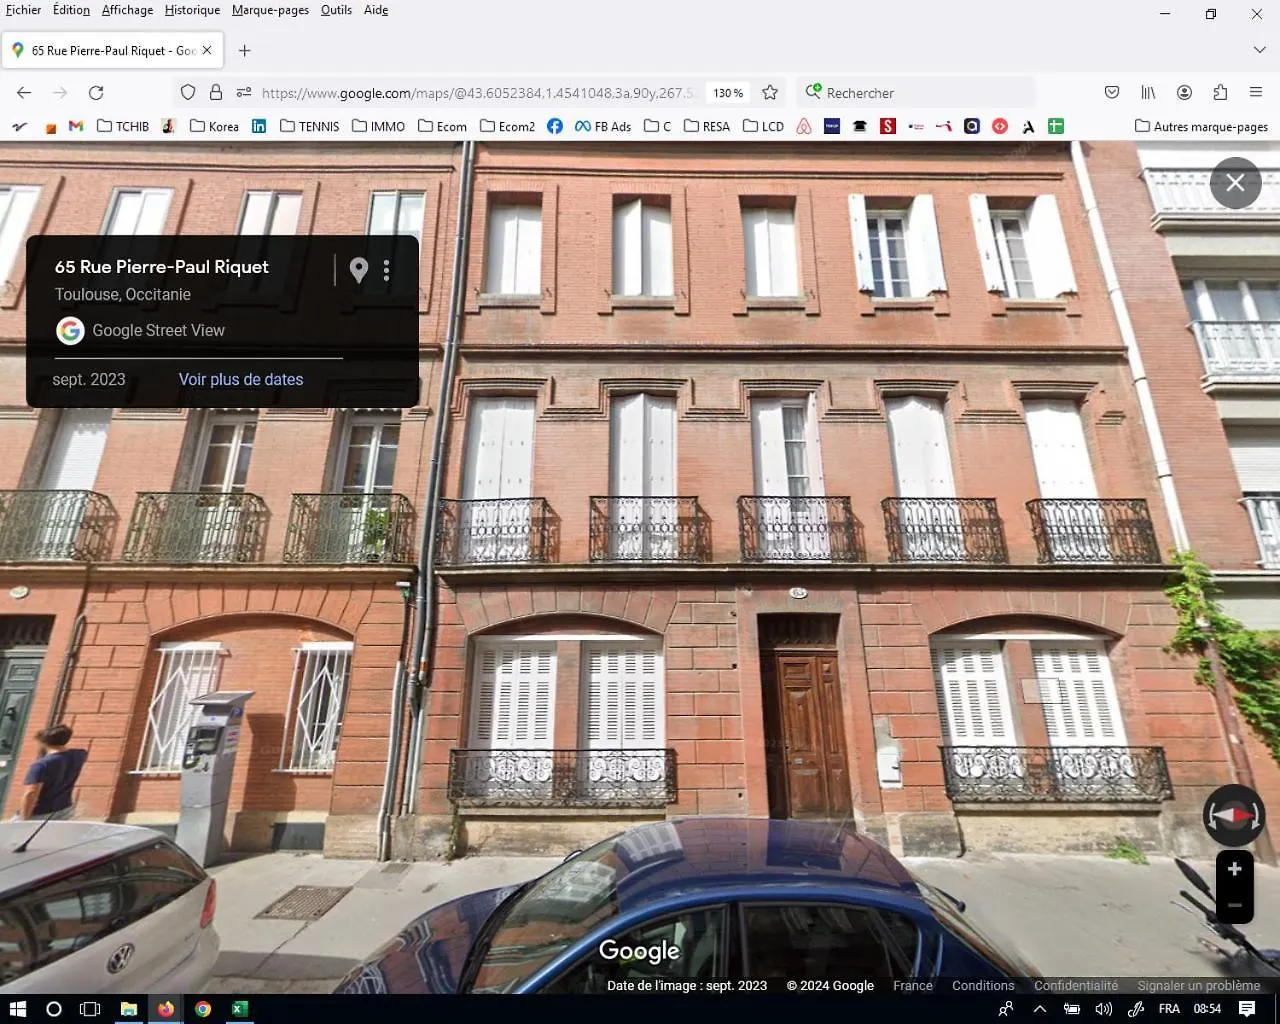Close the Street View panorama
The width and height of the screenshot is (1280, 1024).
tap(1235, 183)
